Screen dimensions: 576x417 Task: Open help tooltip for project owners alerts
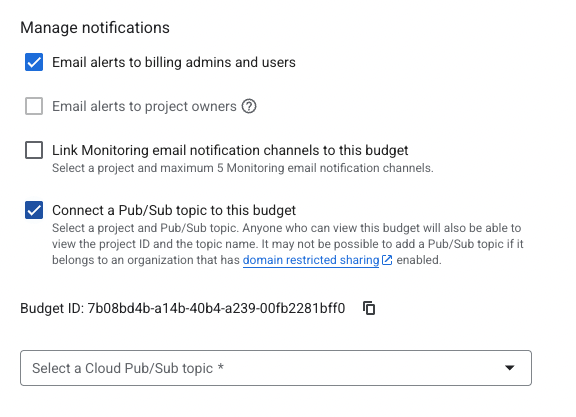coord(249,107)
